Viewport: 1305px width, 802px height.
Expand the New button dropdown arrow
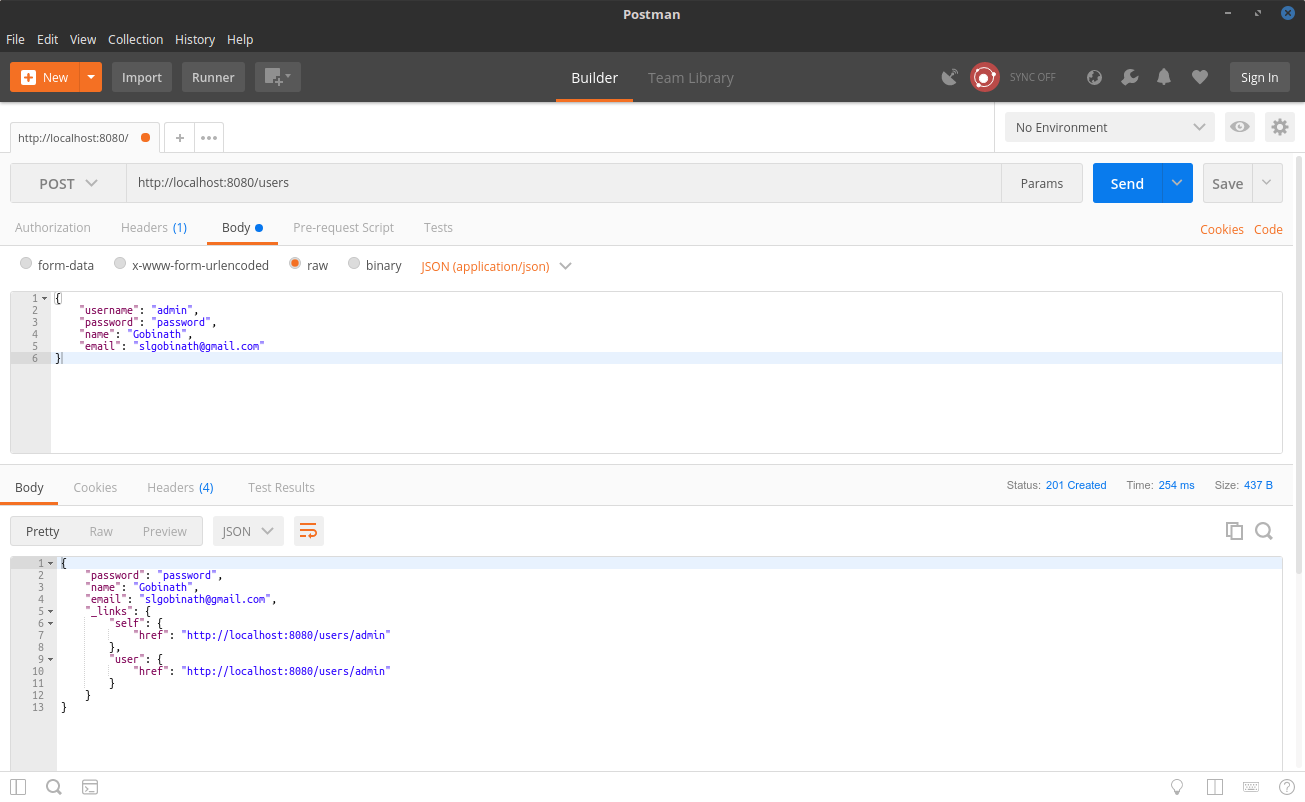click(91, 77)
